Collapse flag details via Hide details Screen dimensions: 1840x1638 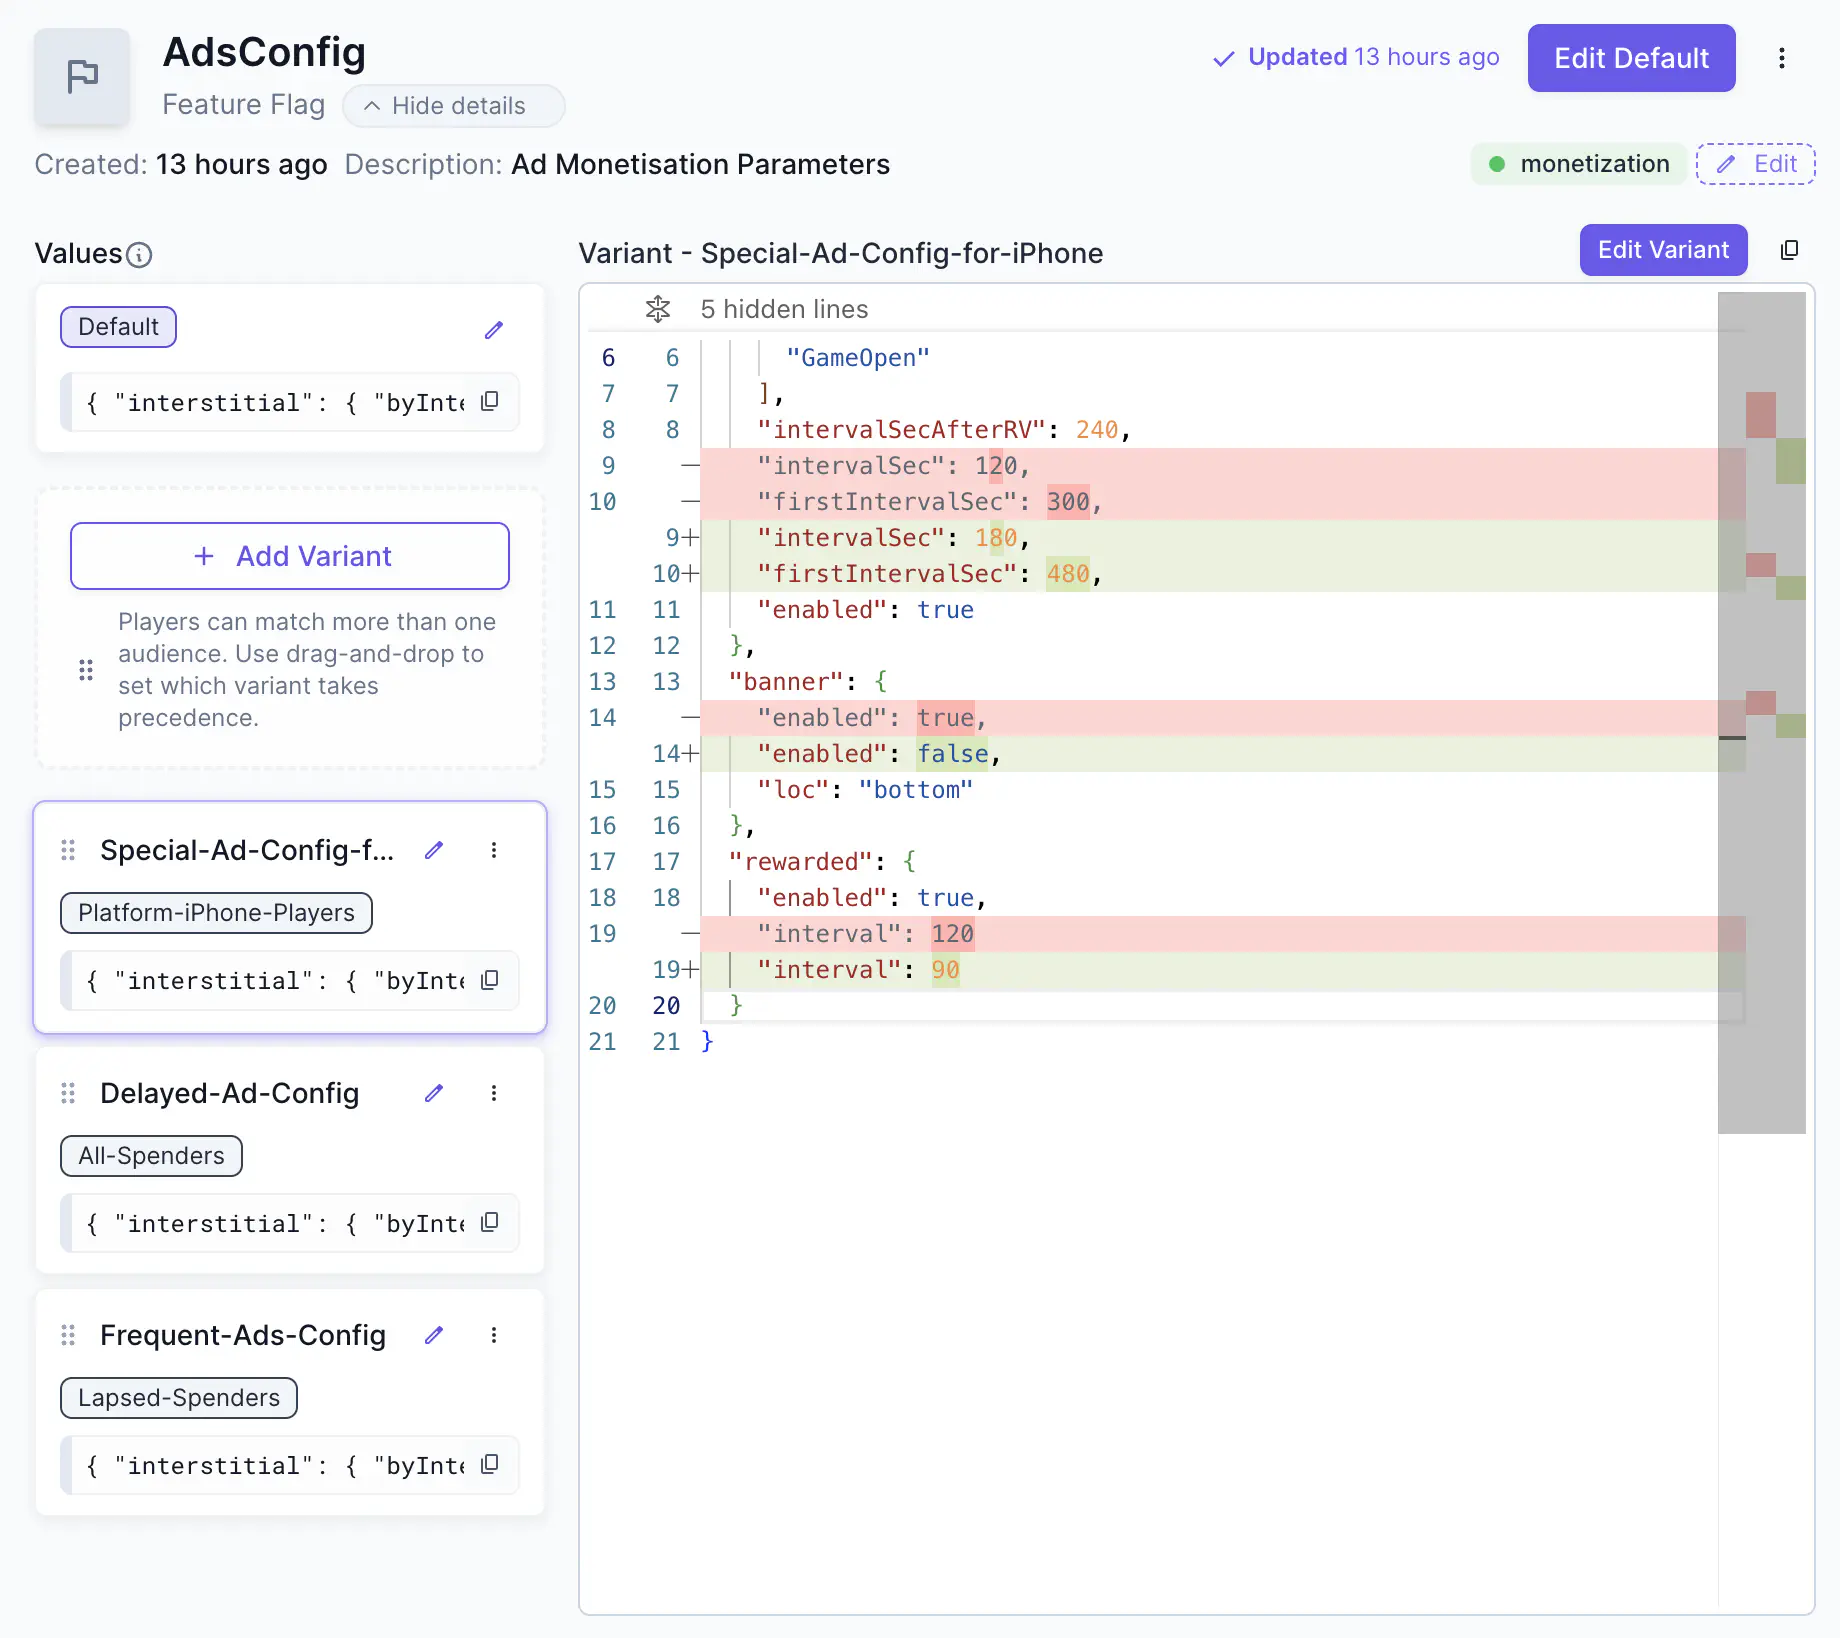[453, 106]
